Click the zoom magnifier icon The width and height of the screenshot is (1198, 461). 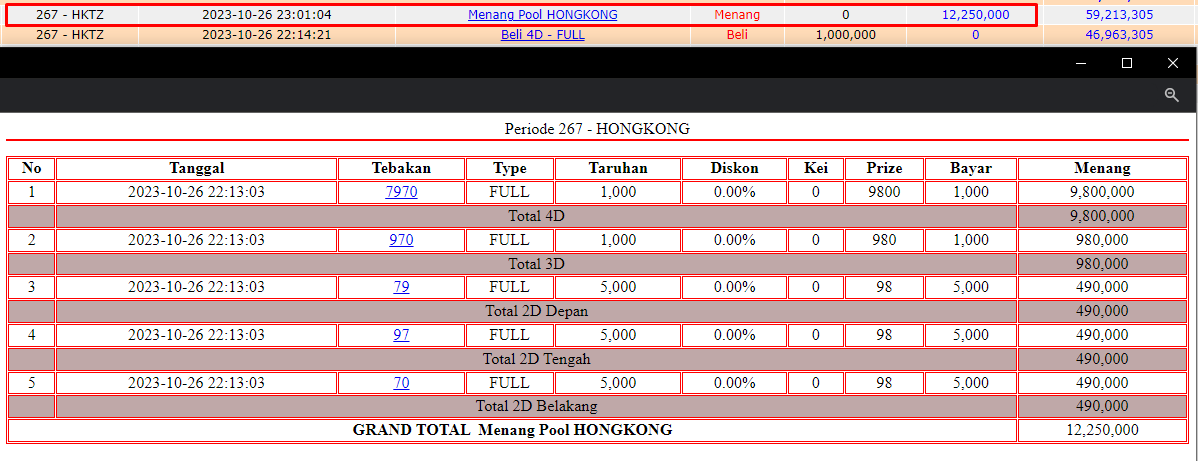(1172, 95)
